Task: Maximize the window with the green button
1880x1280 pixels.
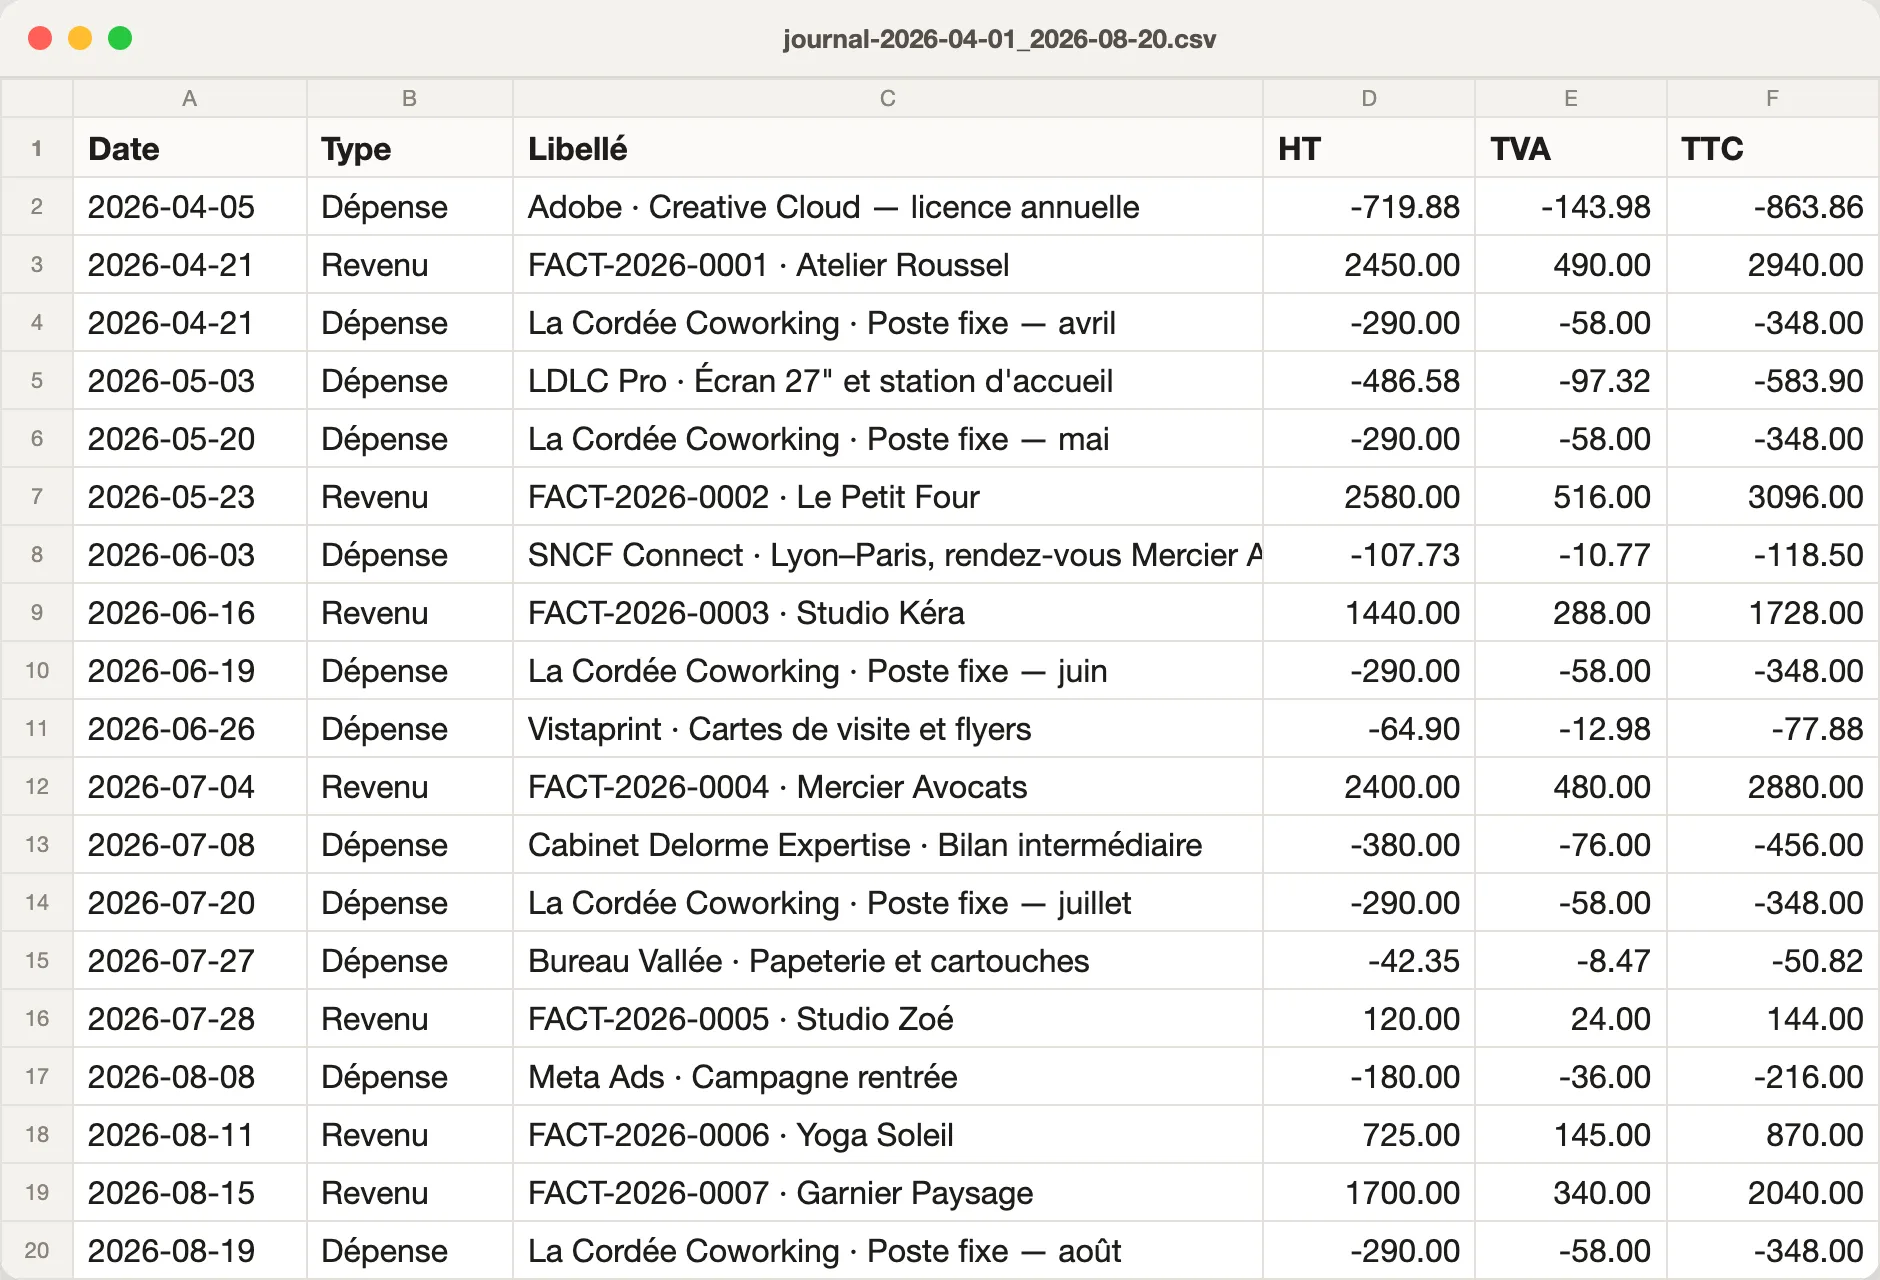Action: click(x=120, y=38)
